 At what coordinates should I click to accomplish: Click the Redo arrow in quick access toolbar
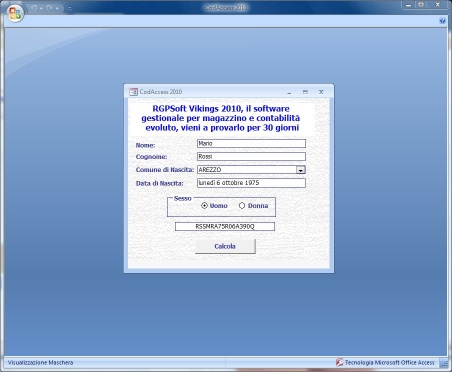click(49, 8)
